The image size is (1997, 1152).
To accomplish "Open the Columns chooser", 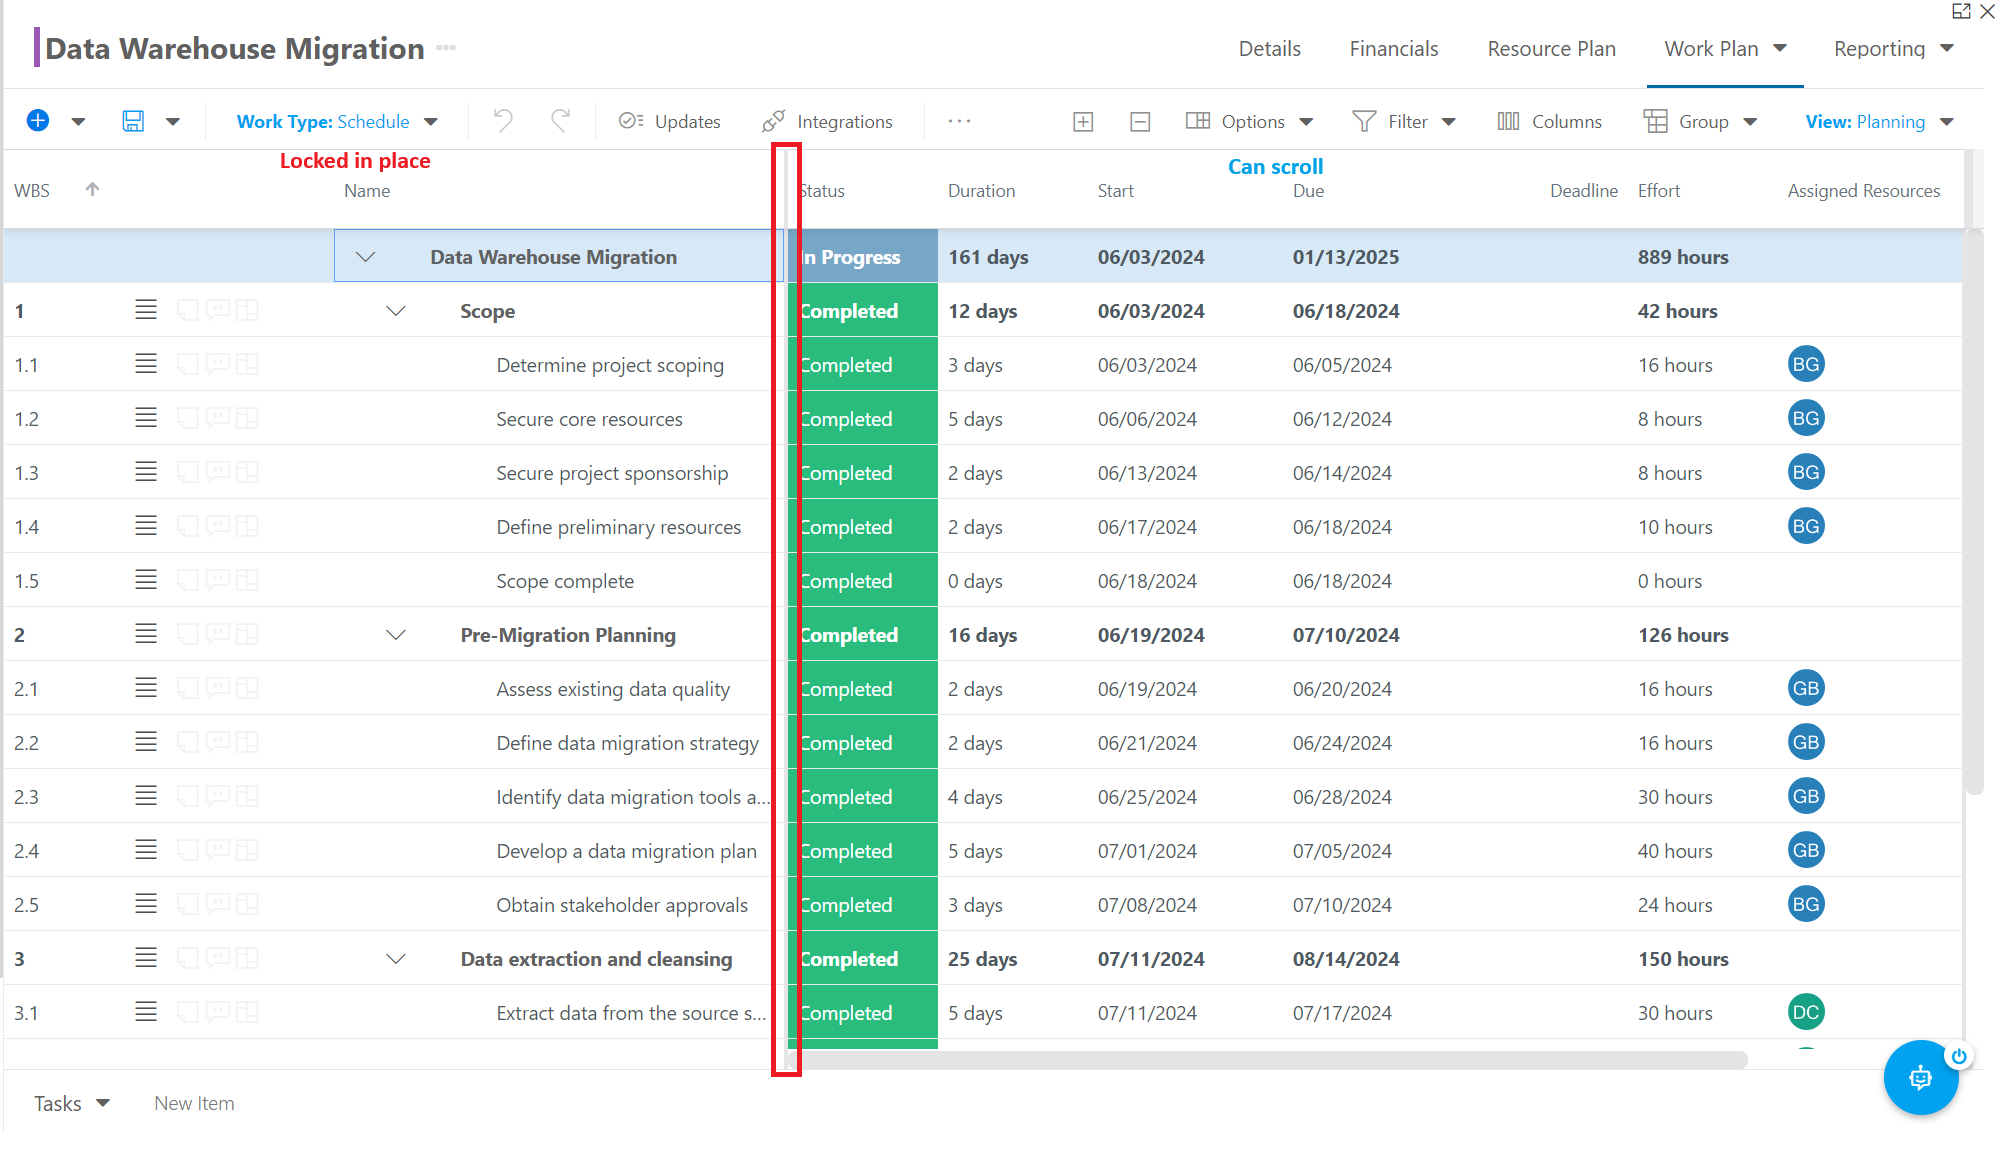I will coord(1549,121).
